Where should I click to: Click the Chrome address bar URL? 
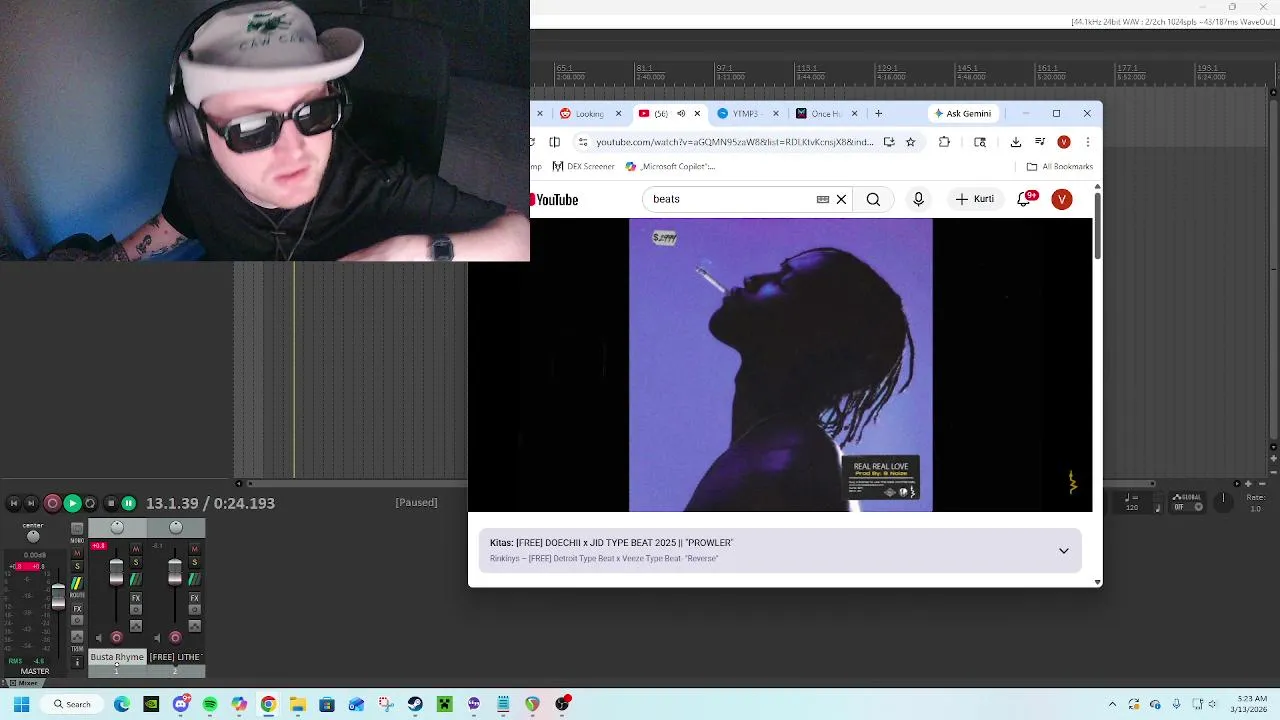pyautogui.click(x=735, y=142)
